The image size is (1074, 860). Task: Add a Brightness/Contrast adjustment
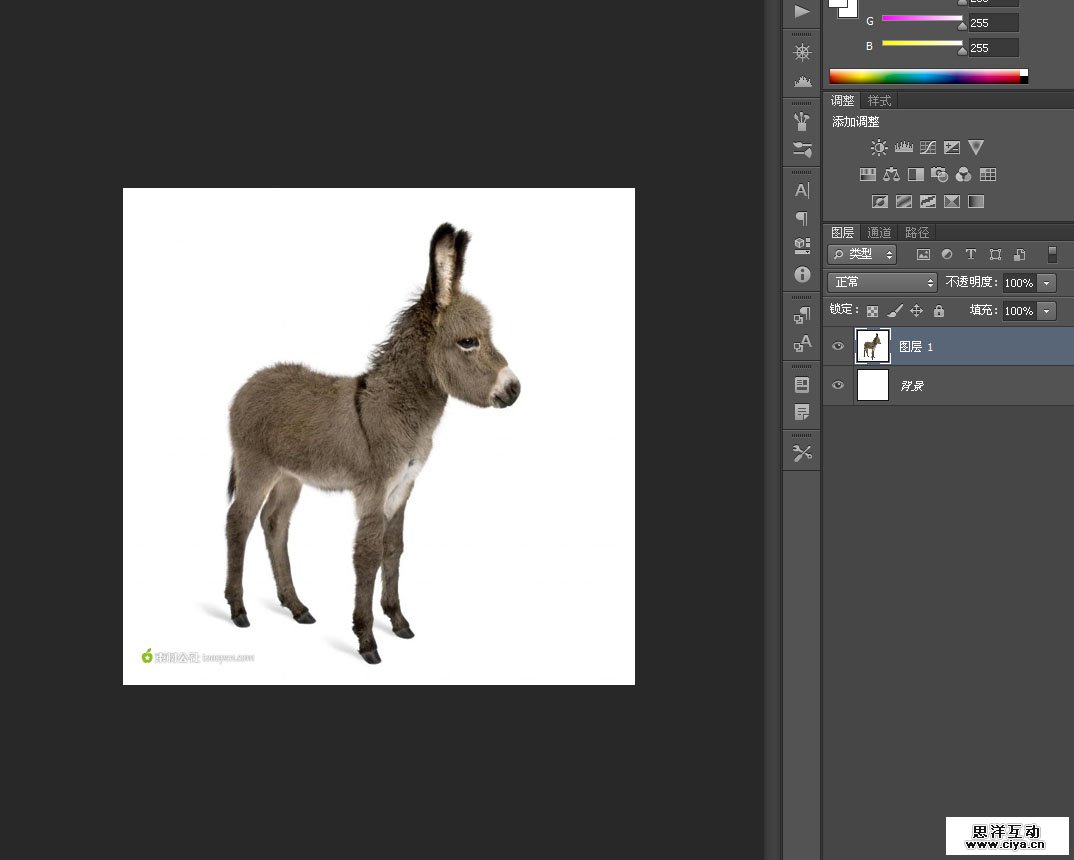[879, 148]
